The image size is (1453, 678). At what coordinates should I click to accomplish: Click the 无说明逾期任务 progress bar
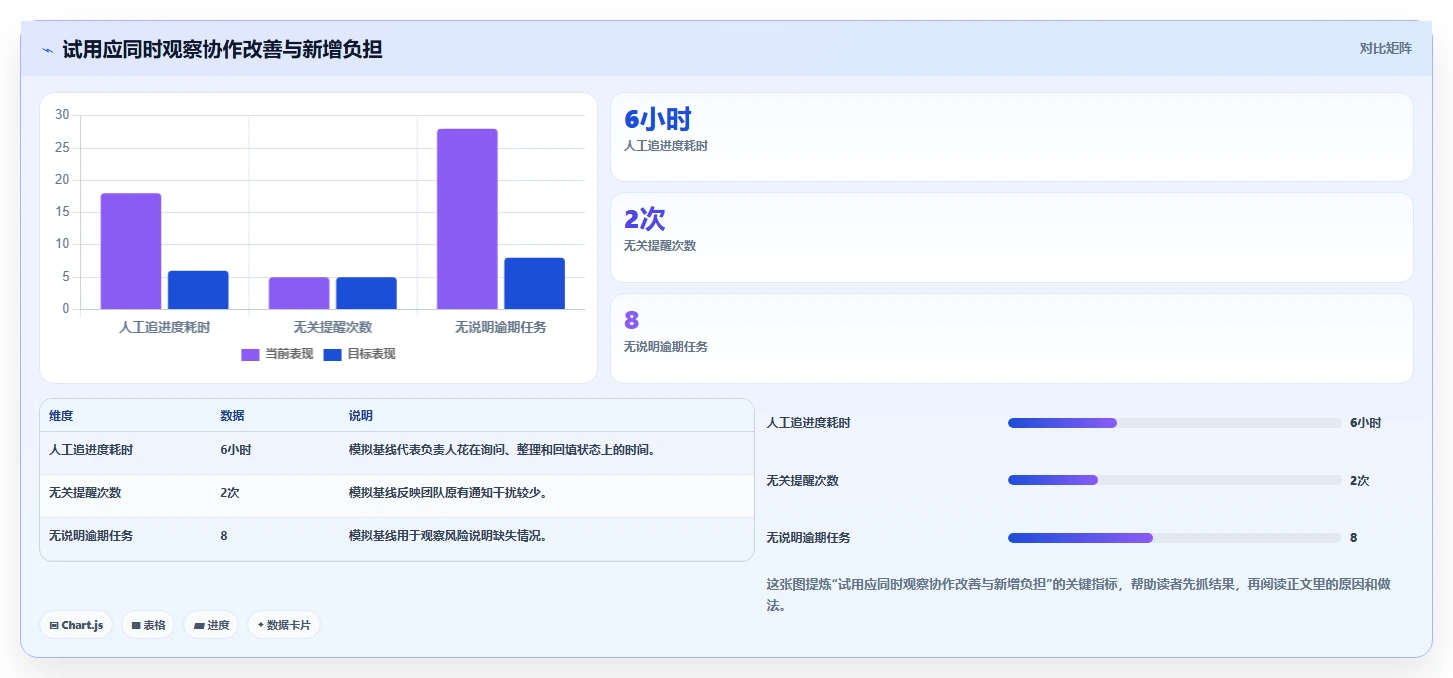(1174, 538)
